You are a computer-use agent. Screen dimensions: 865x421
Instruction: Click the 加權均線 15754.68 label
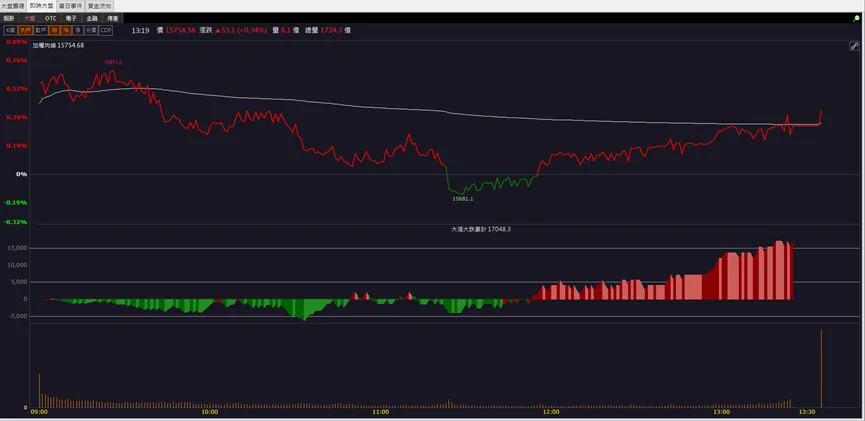pyautogui.click(x=58, y=45)
